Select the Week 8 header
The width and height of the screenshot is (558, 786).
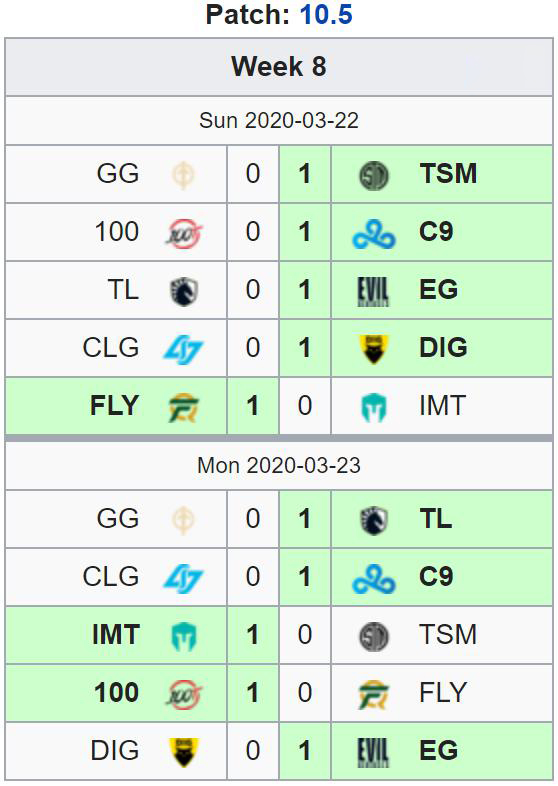(x=279, y=67)
